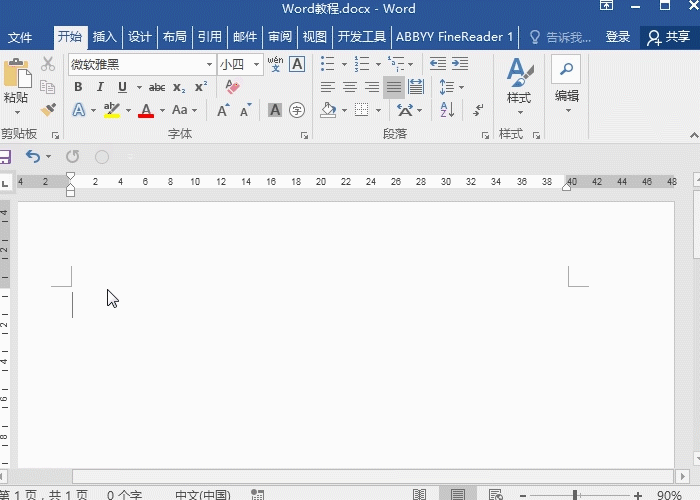Viewport: 700px width, 500px height.
Task: Click the Clear Formatting eraser icon
Action: coord(233,87)
